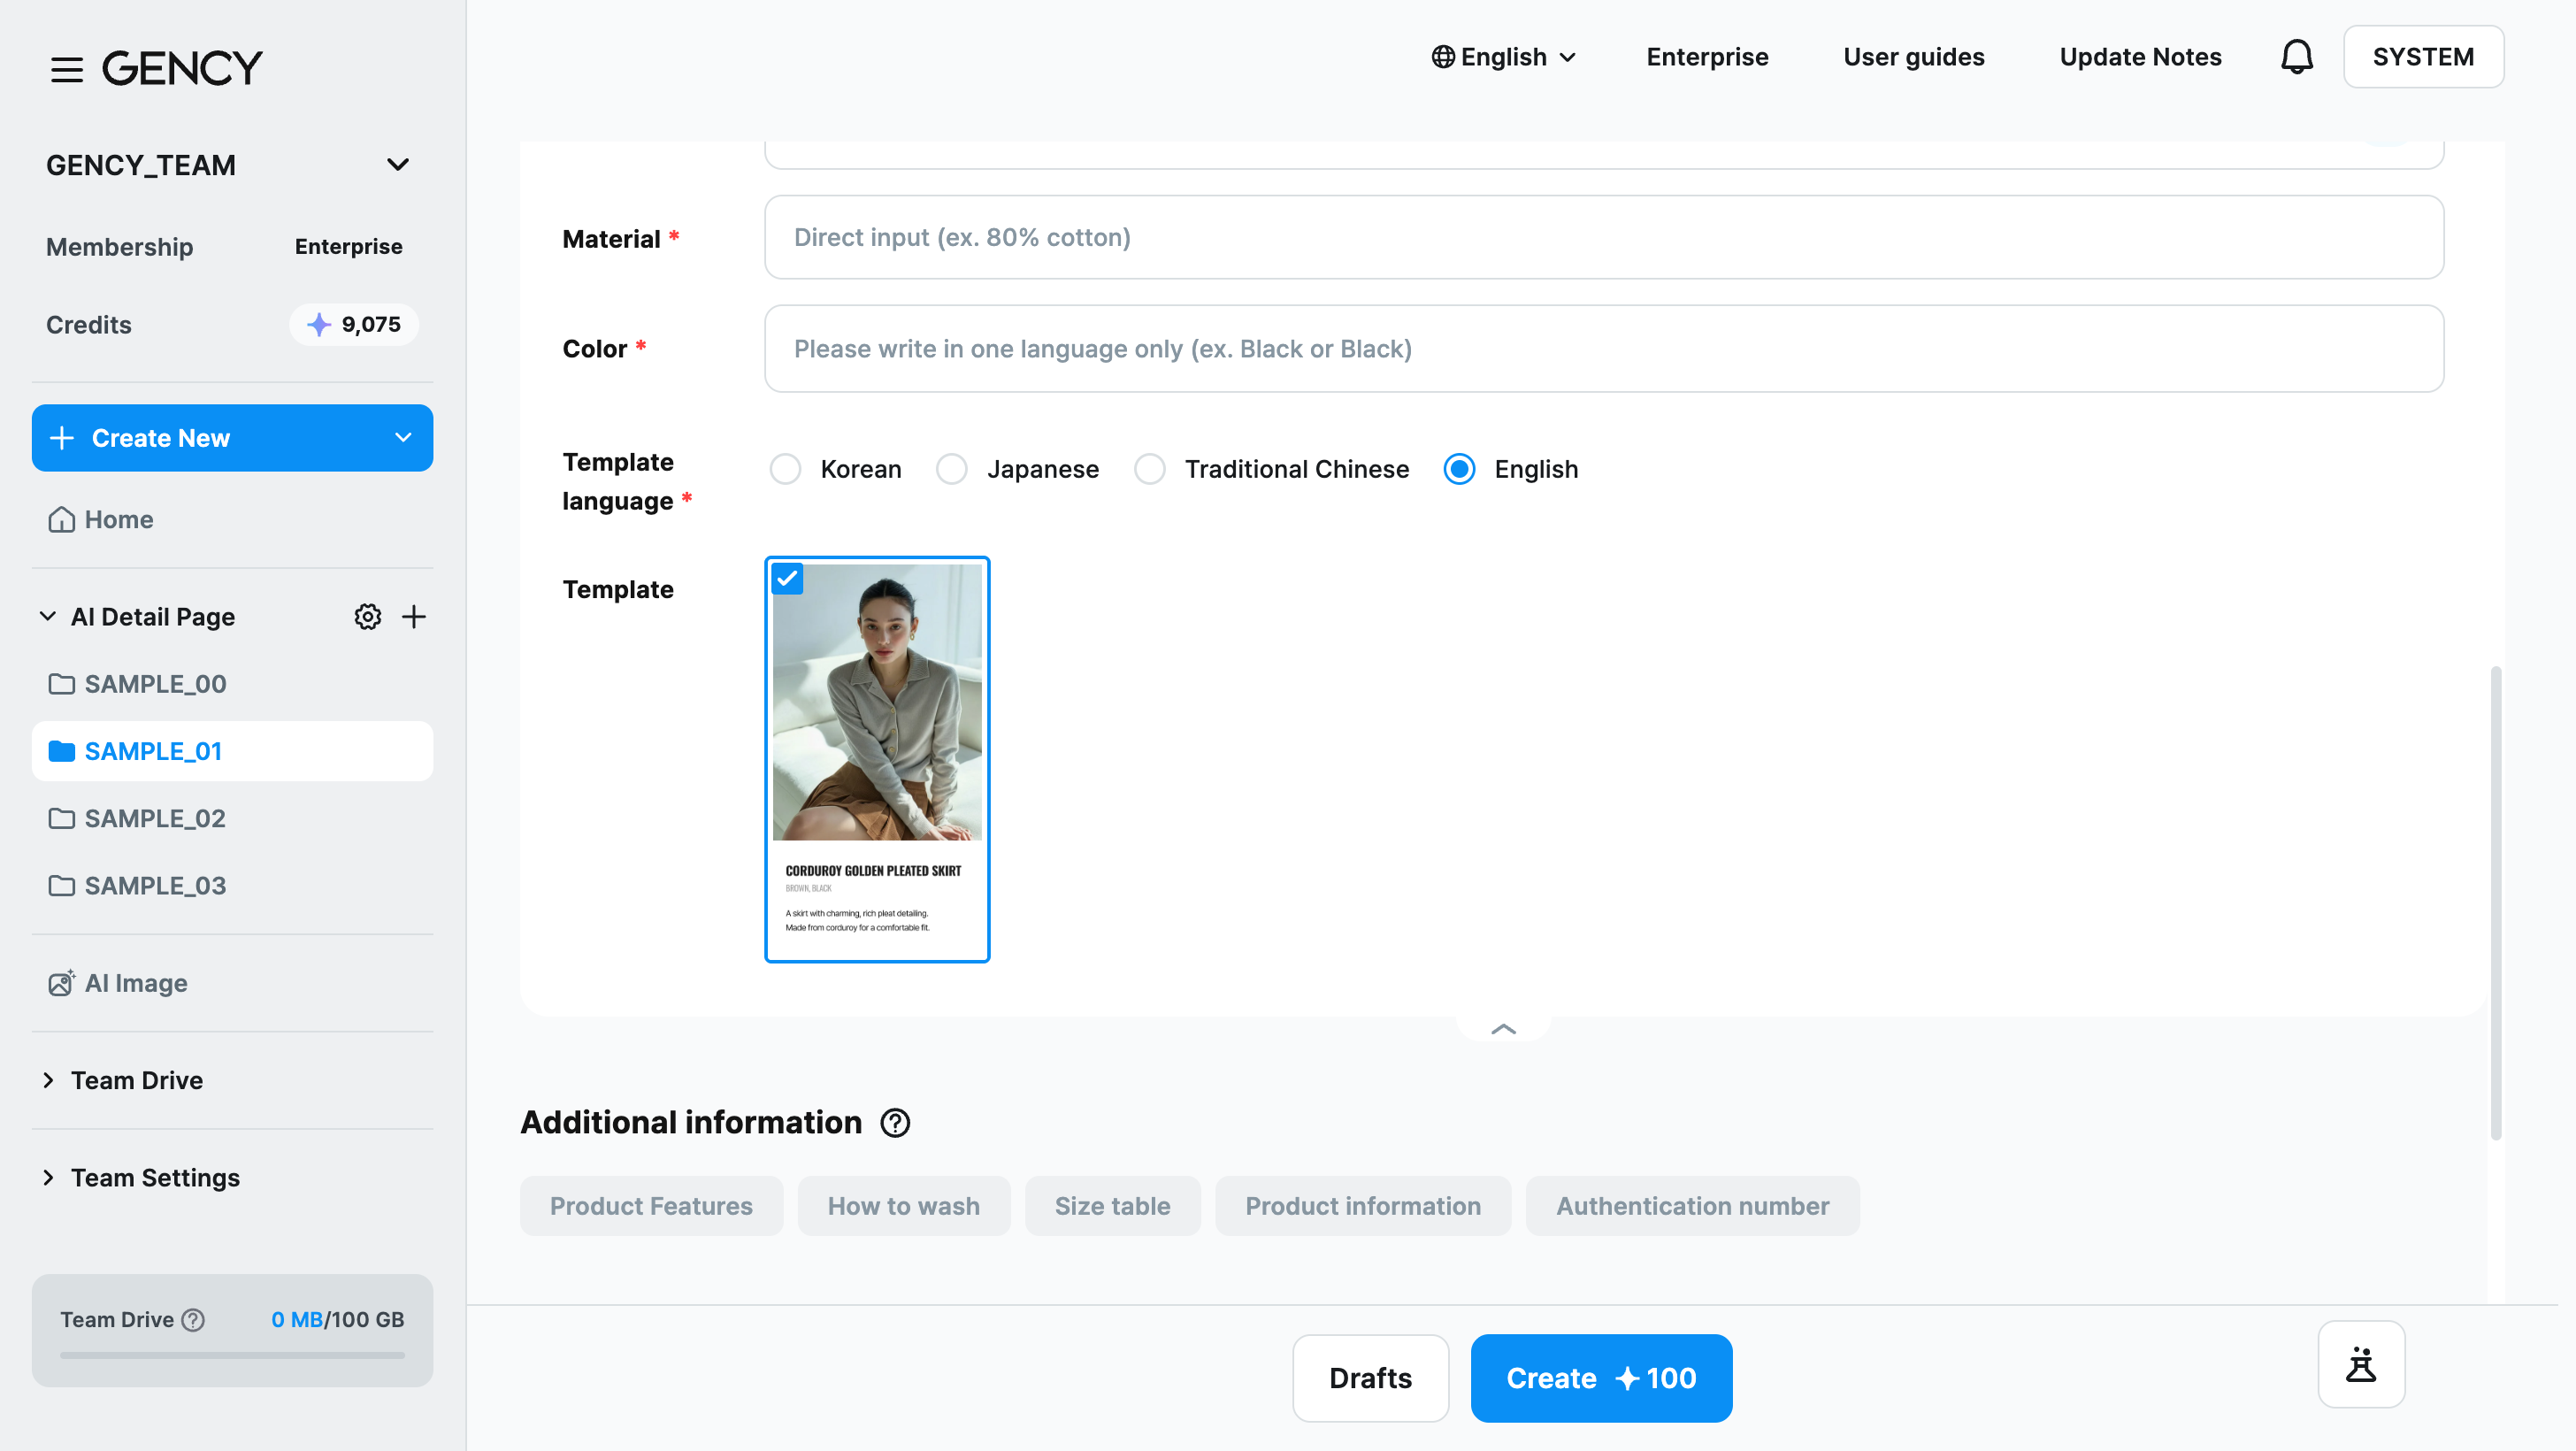The height and width of the screenshot is (1451, 2576).
Task: Click the Create 100 credits button
Action: [1601, 1378]
